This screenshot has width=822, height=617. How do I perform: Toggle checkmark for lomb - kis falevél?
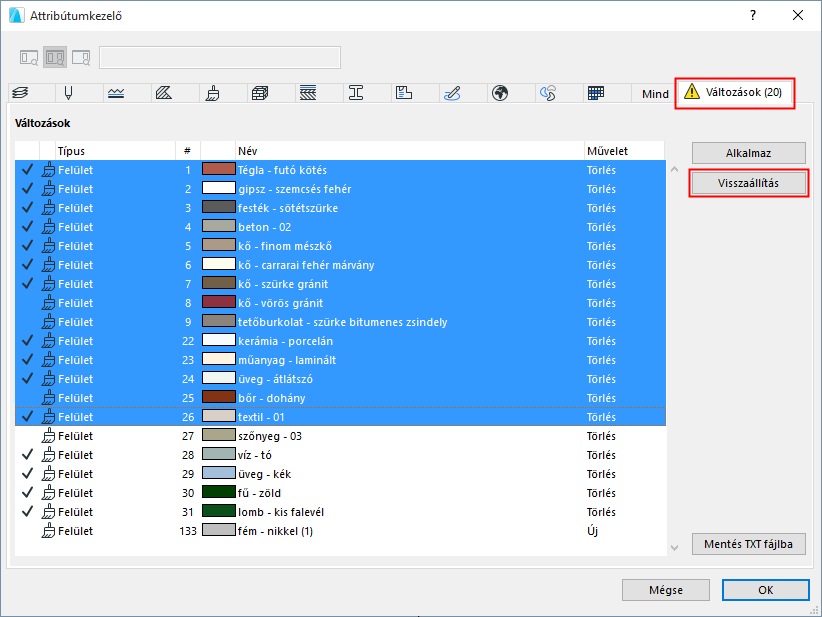click(x=27, y=512)
